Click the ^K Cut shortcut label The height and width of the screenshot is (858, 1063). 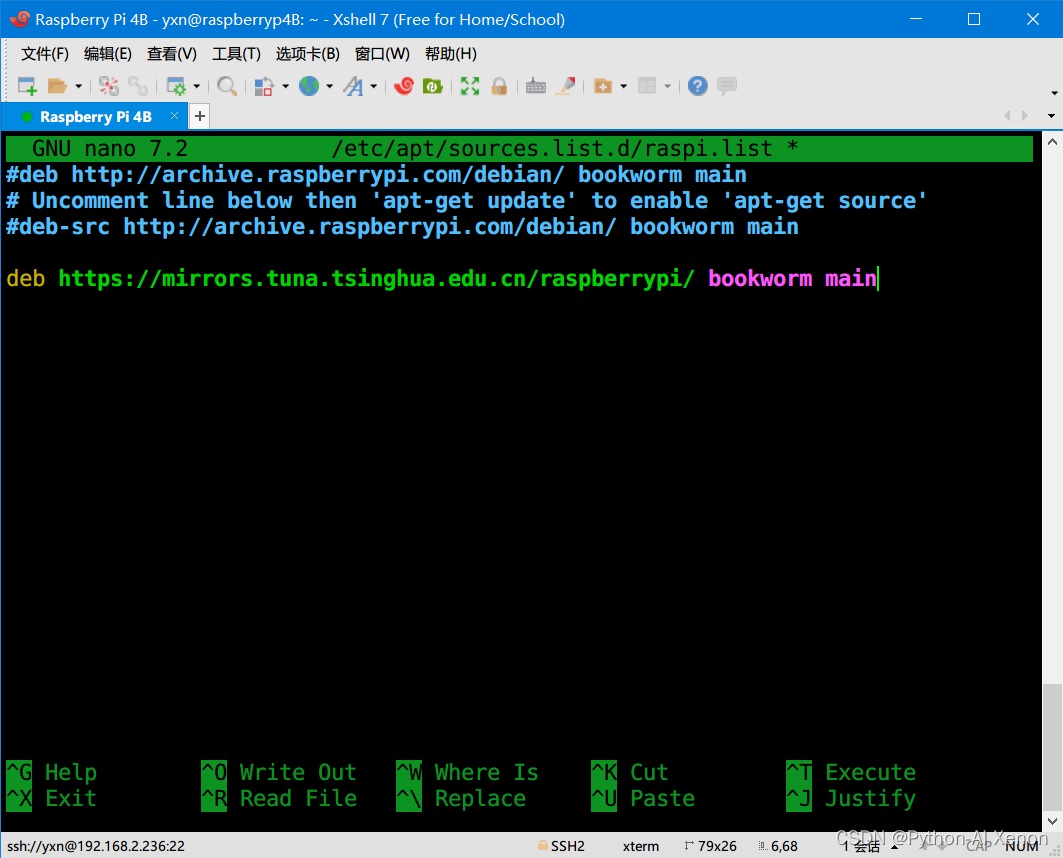[x=630, y=772]
